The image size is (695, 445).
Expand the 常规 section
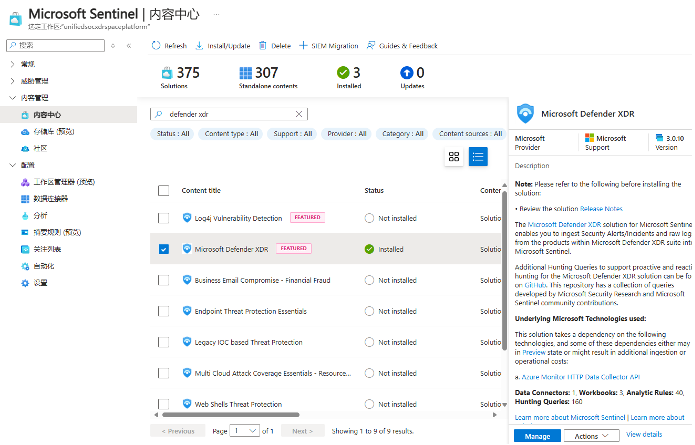tap(12, 64)
